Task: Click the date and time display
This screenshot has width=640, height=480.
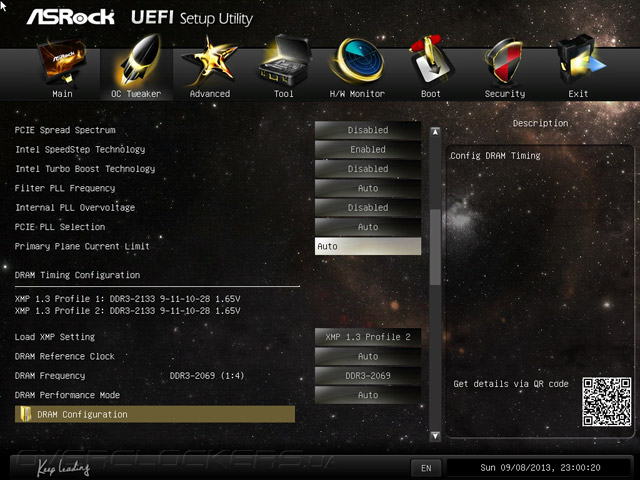Action: click(x=540, y=468)
